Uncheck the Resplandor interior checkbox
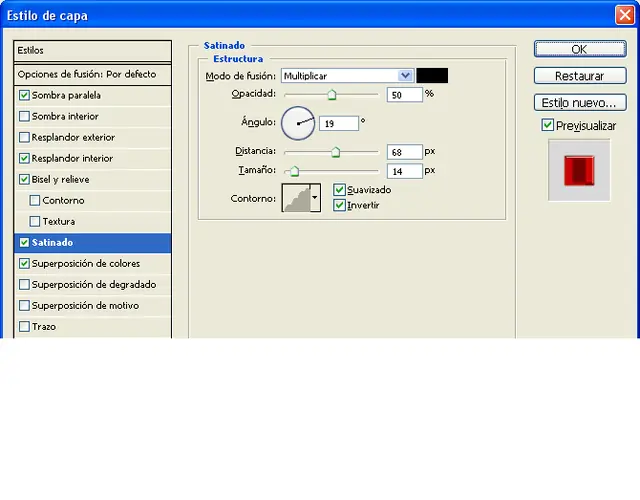640x500 pixels. click(24, 158)
